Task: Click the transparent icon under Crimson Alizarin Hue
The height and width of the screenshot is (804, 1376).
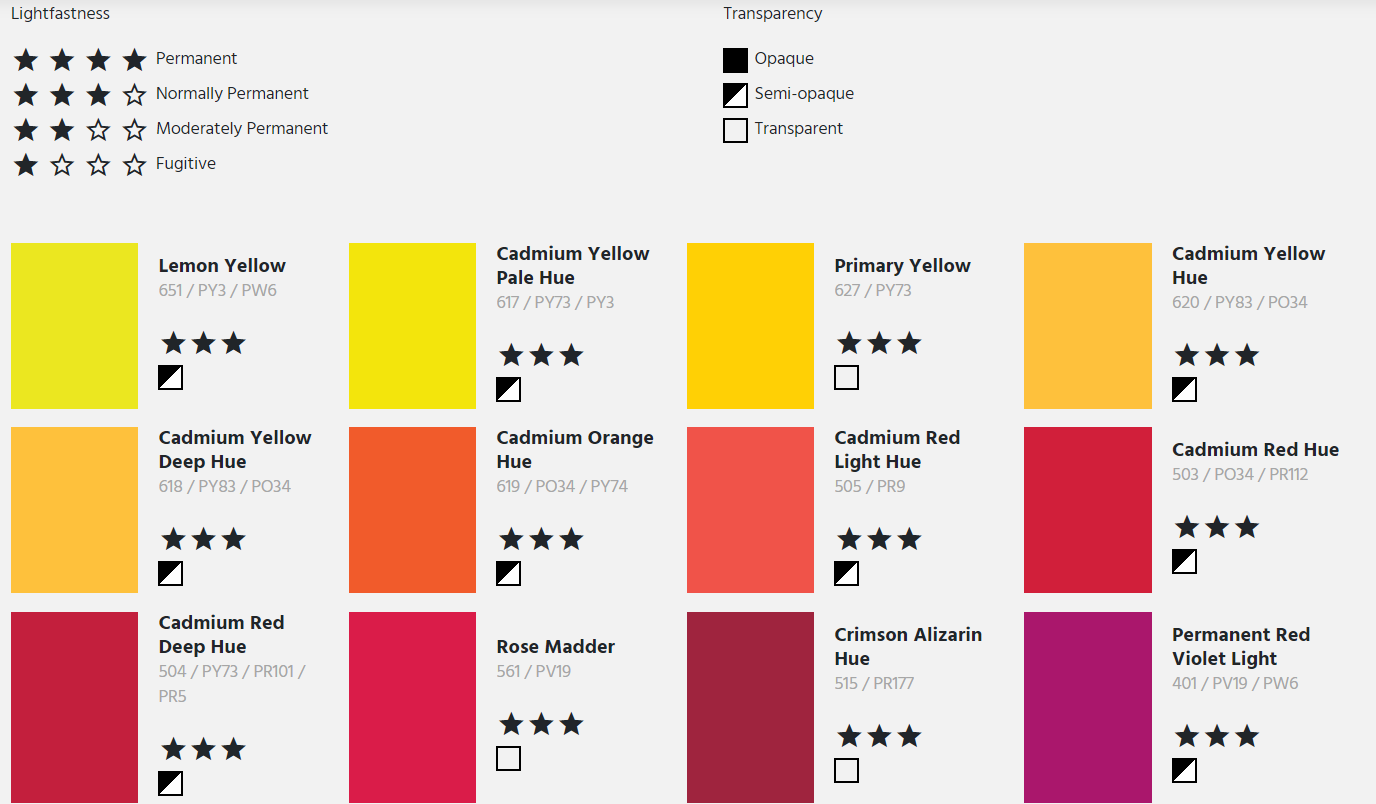Action: (x=846, y=770)
